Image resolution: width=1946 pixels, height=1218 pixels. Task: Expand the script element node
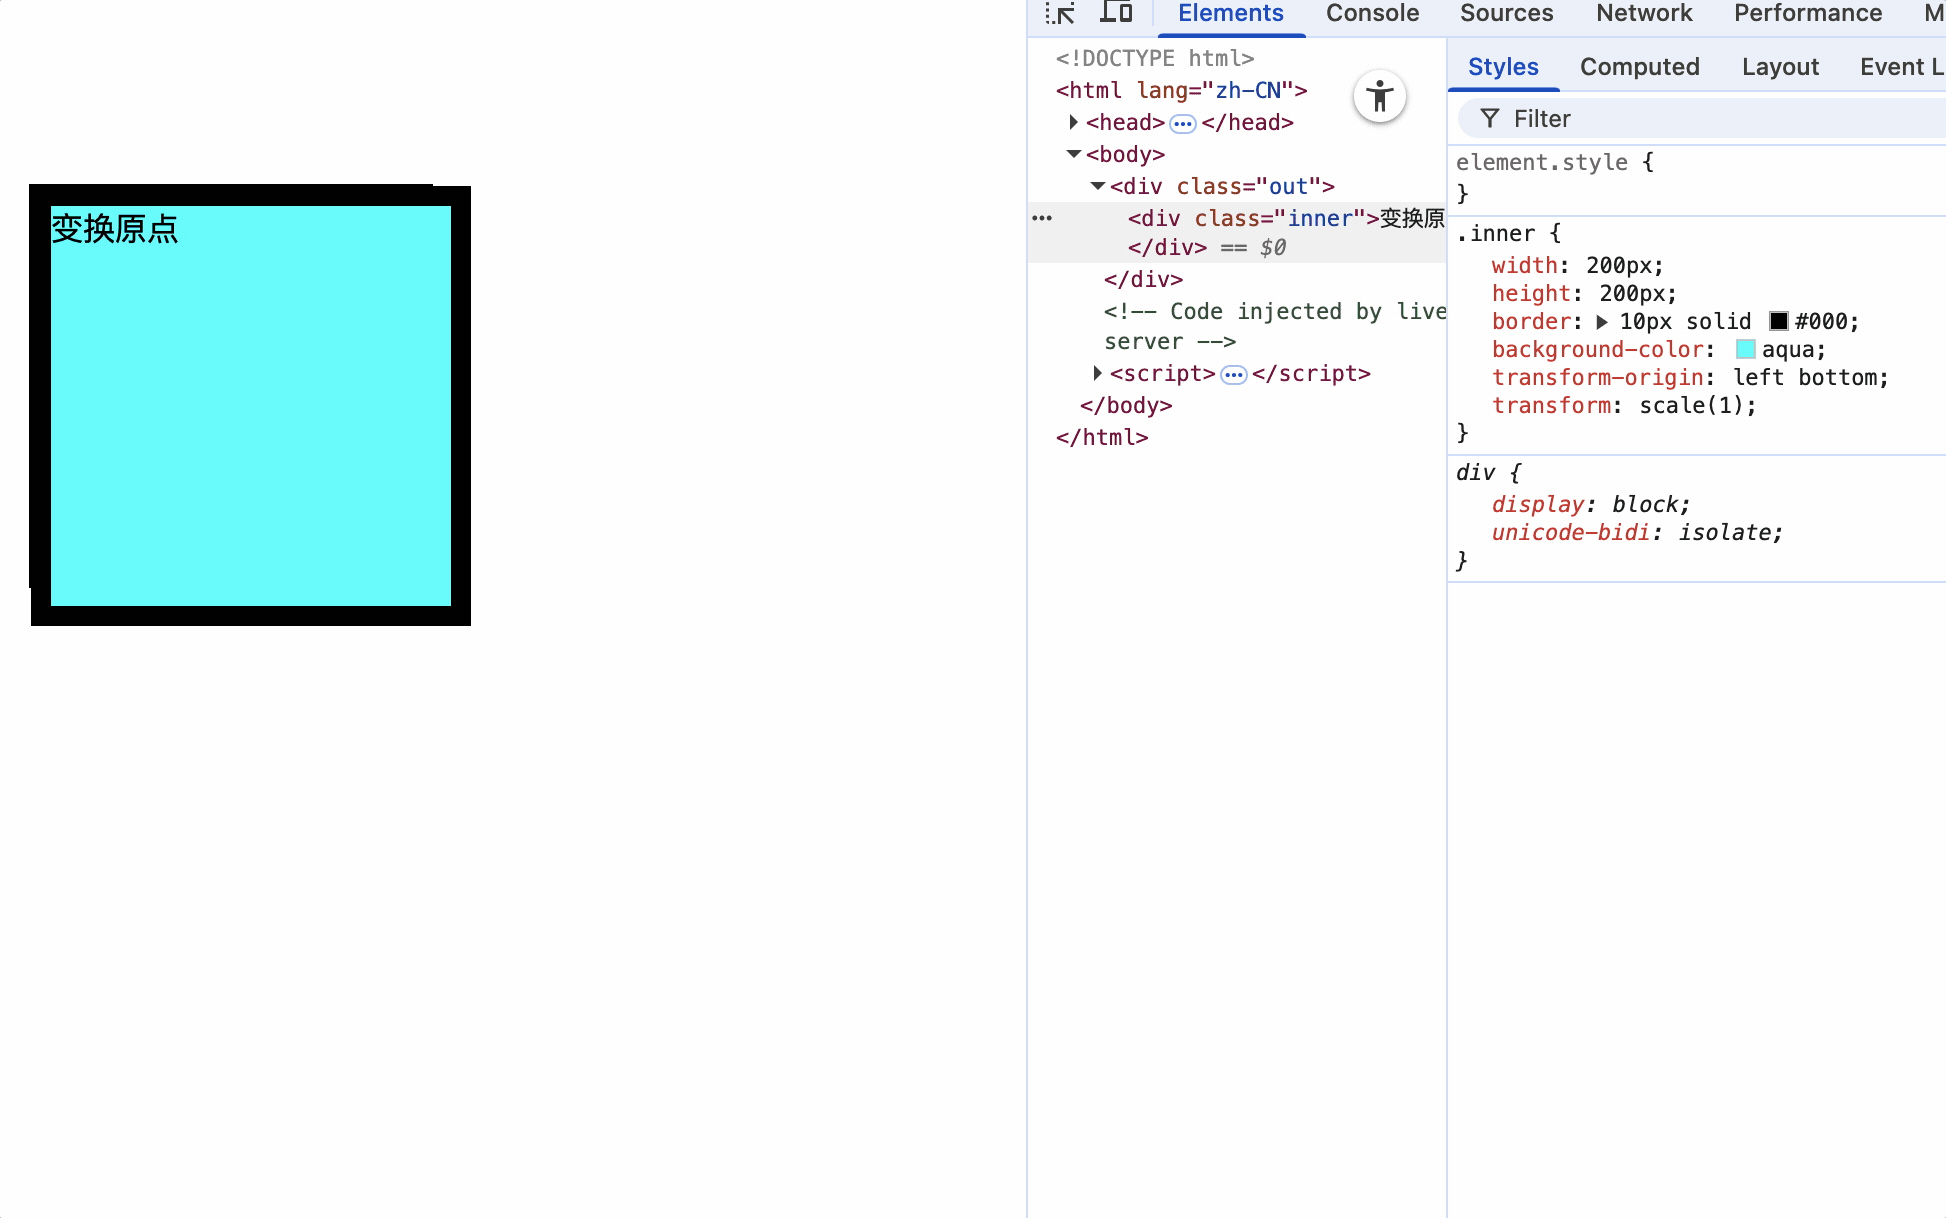pyautogui.click(x=1097, y=373)
